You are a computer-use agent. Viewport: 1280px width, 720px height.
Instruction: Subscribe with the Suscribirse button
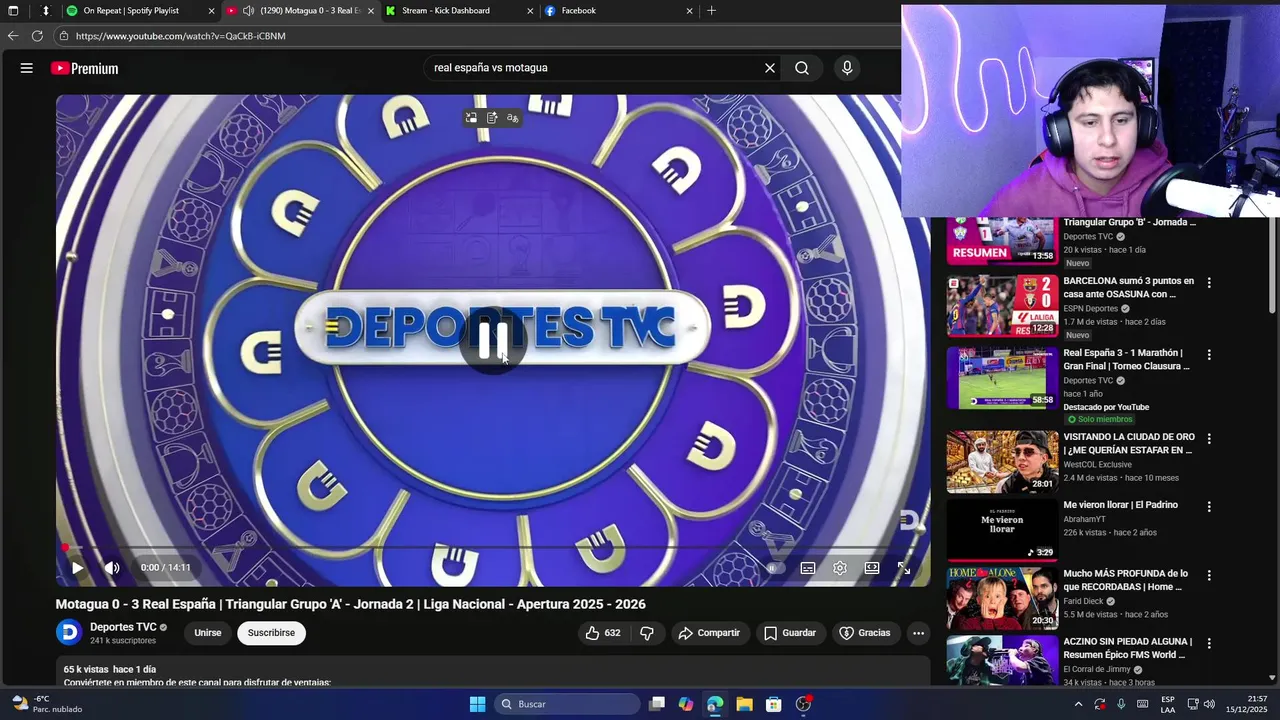coord(271,633)
